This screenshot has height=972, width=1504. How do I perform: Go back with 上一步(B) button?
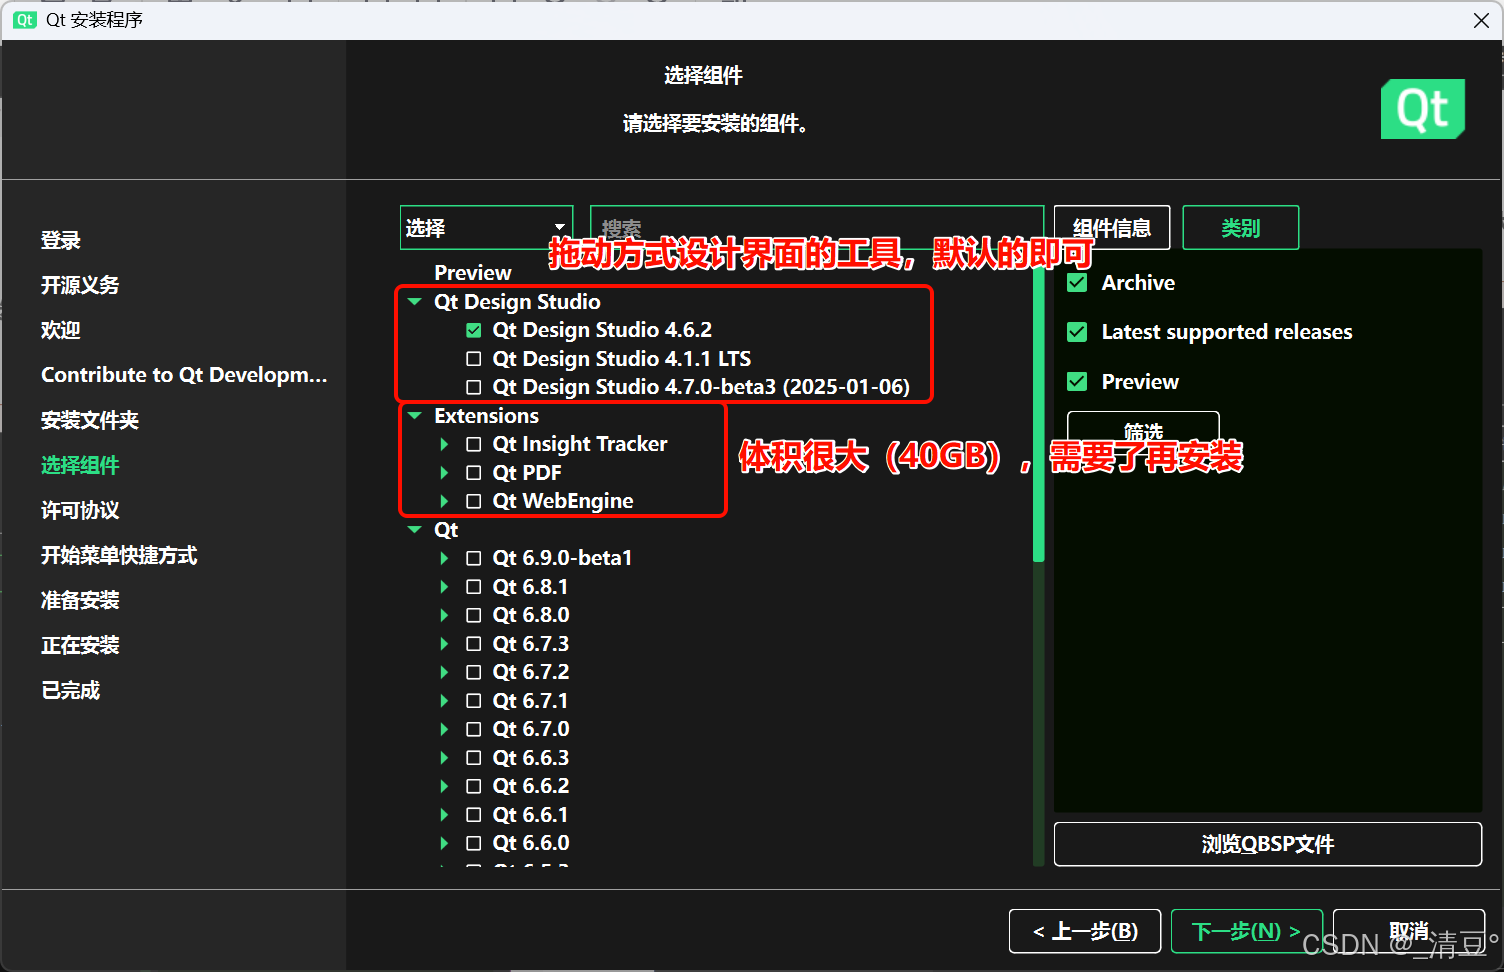coord(1085,931)
